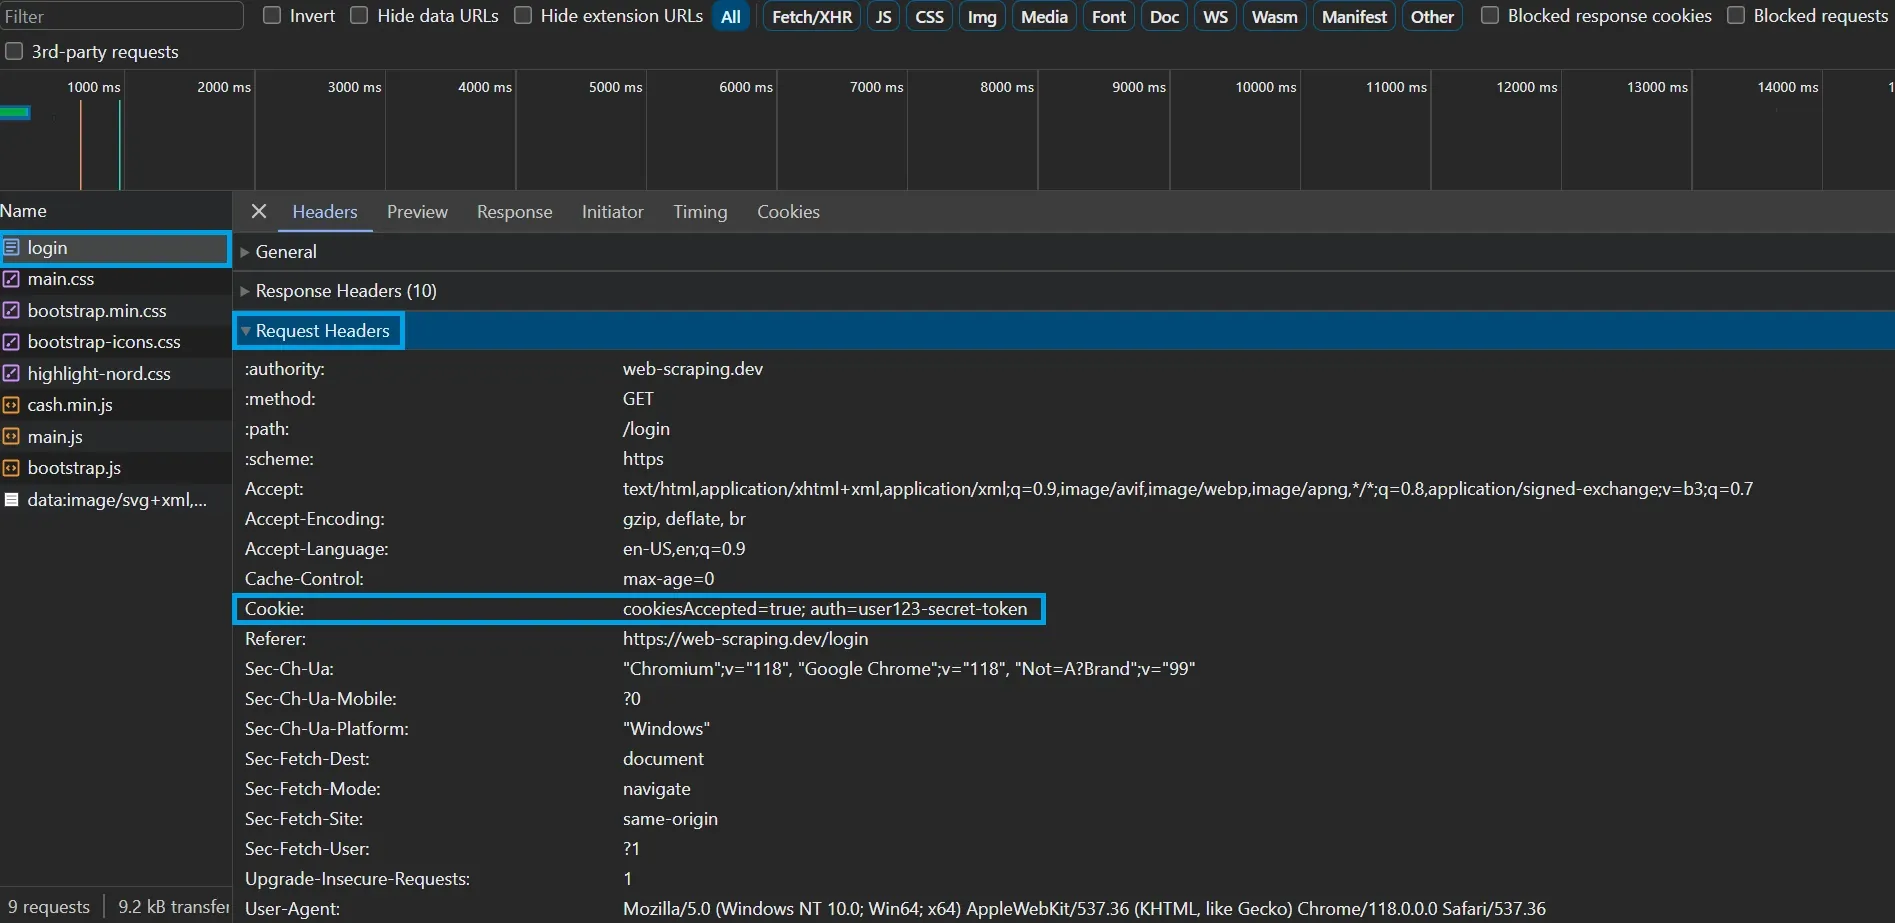Filter requests by Fetch/XHR type
This screenshot has height=923, width=1895.
pos(810,15)
